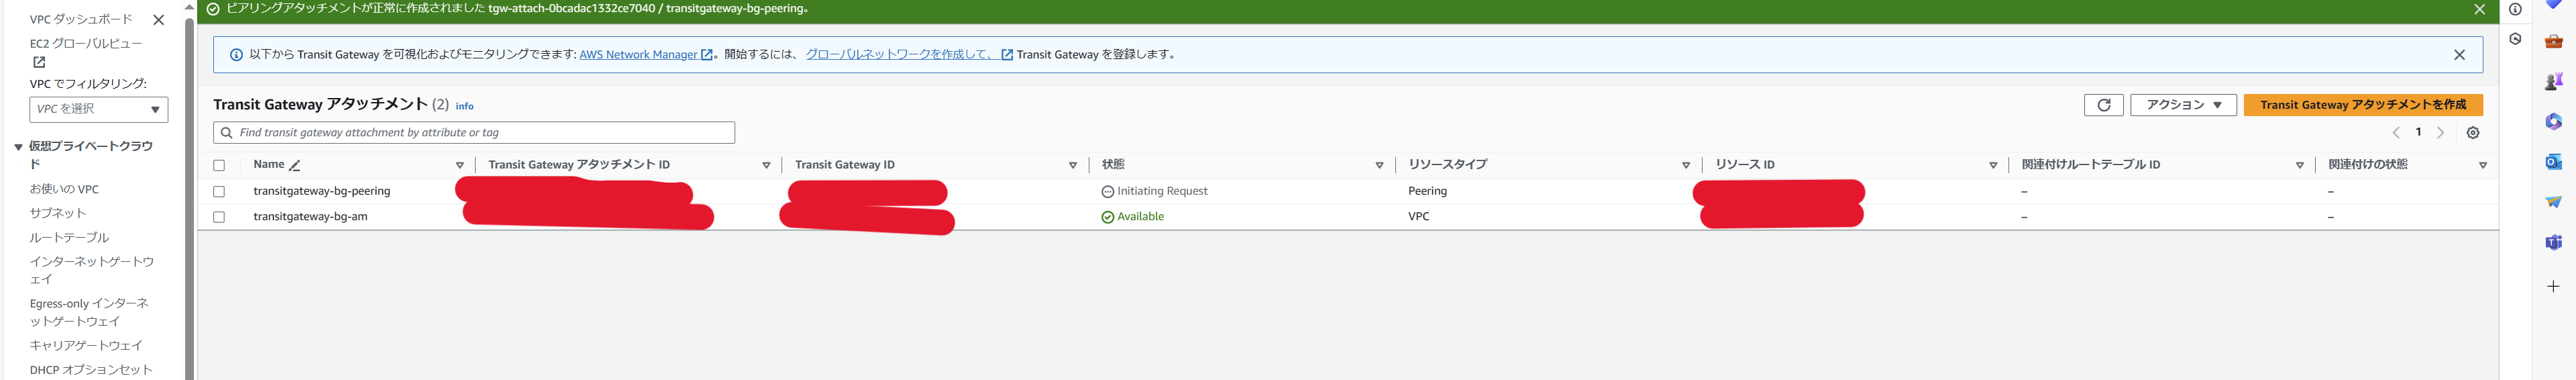The height and width of the screenshot is (380, 2576).
Task: Click the info circle icon in the blue banner
Action: 236,55
